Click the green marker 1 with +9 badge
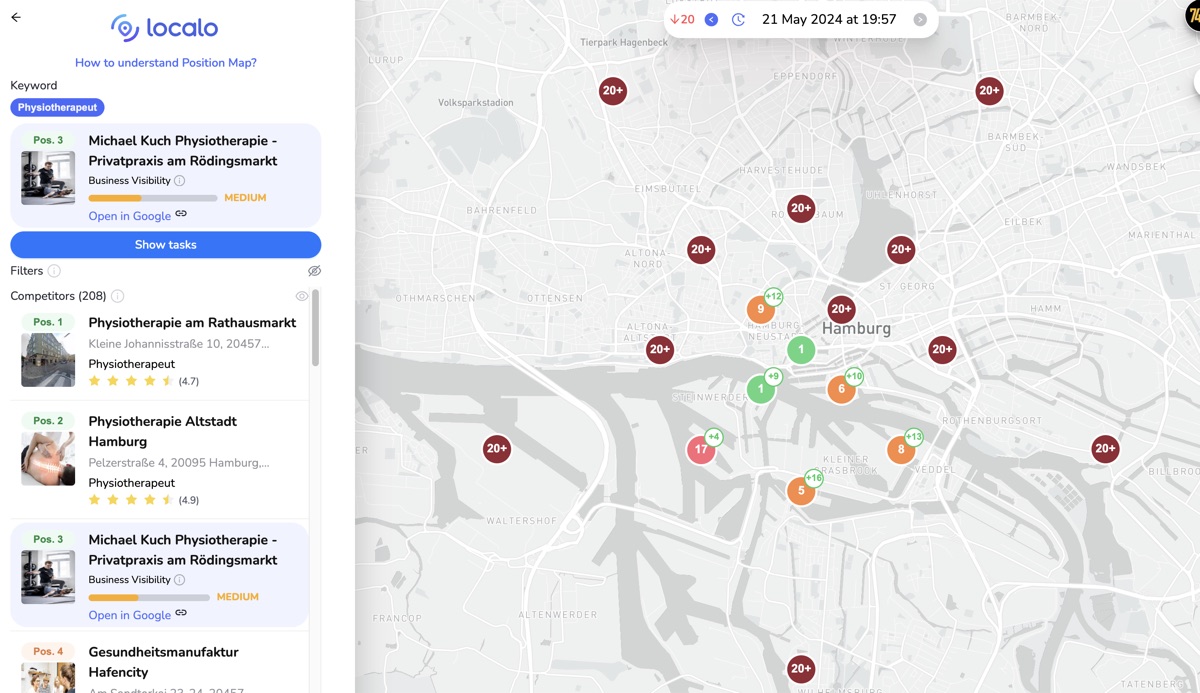This screenshot has width=1200, height=693. click(761, 389)
